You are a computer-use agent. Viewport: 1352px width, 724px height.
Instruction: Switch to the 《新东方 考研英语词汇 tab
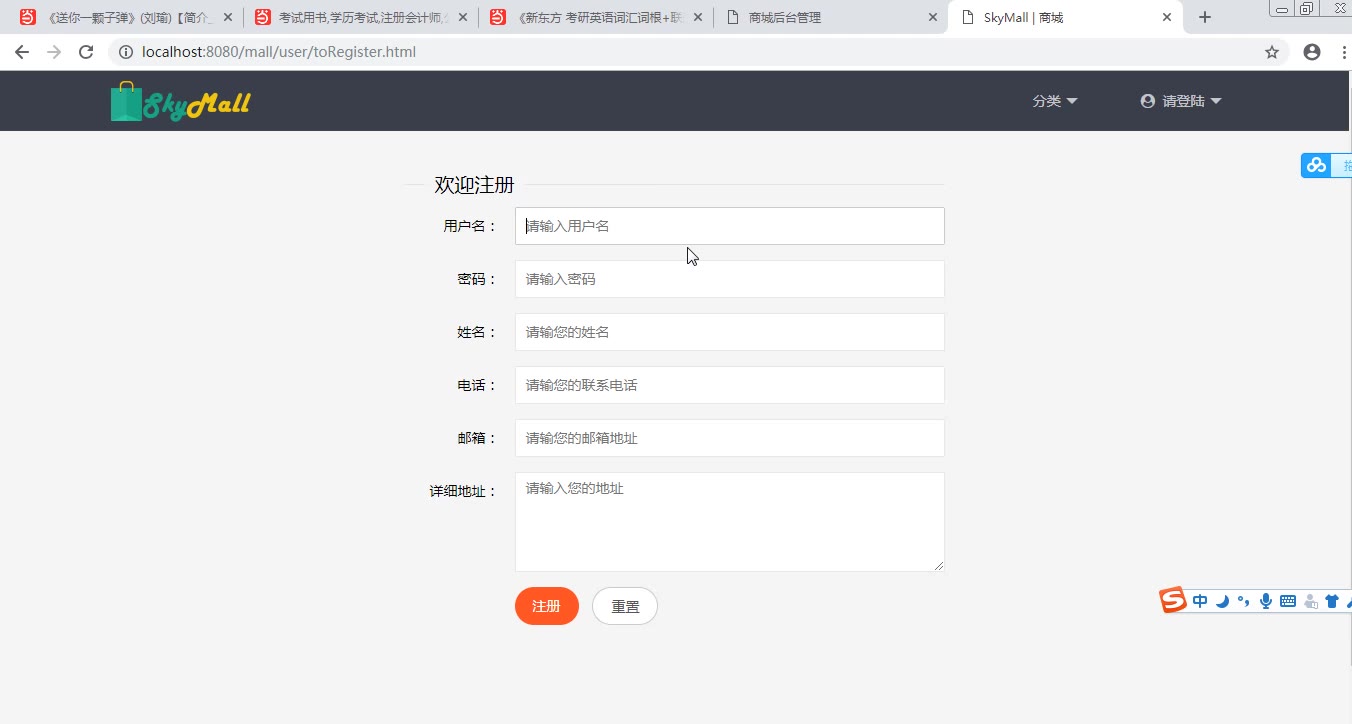(x=595, y=17)
